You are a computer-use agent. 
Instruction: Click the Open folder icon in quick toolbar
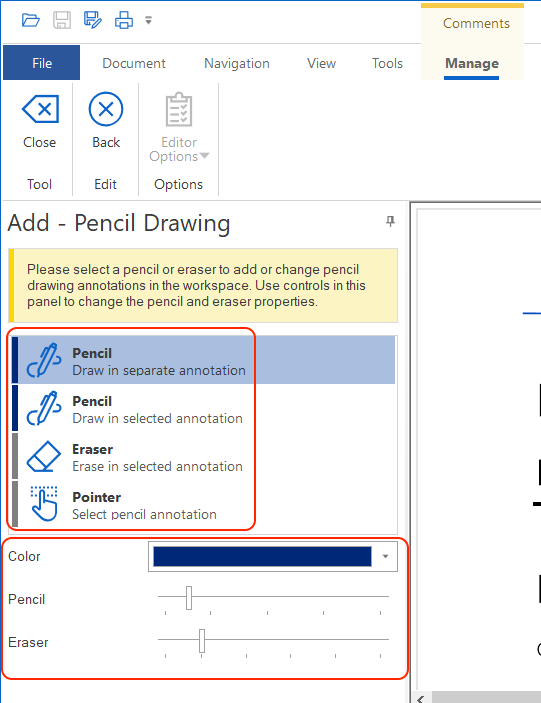coord(30,21)
